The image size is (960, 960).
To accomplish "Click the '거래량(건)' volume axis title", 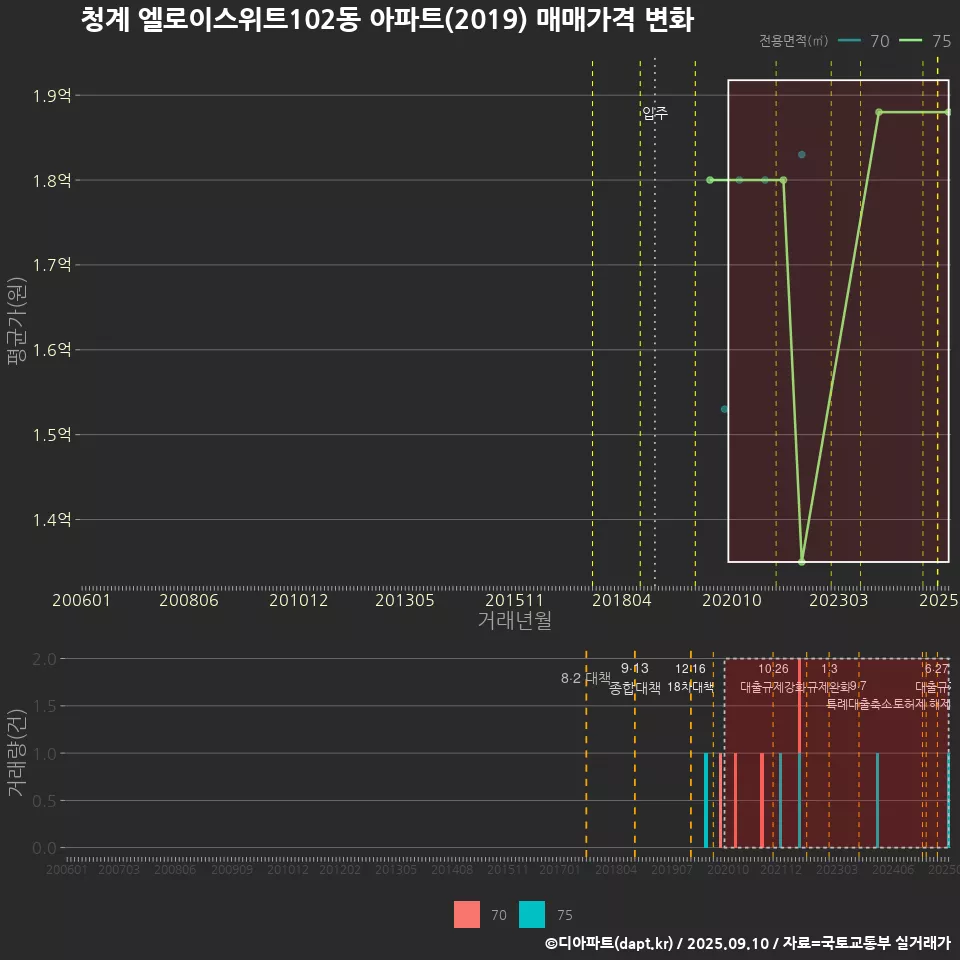I will point(17,752).
